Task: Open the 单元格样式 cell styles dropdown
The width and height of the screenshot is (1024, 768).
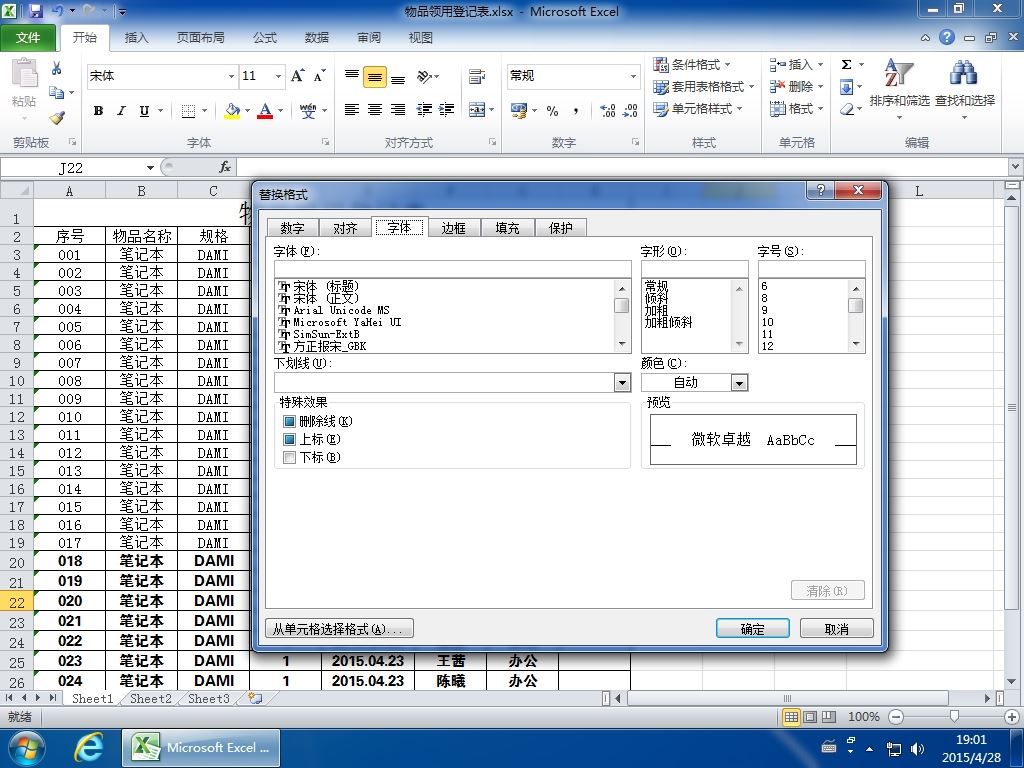Action: point(698,108)
